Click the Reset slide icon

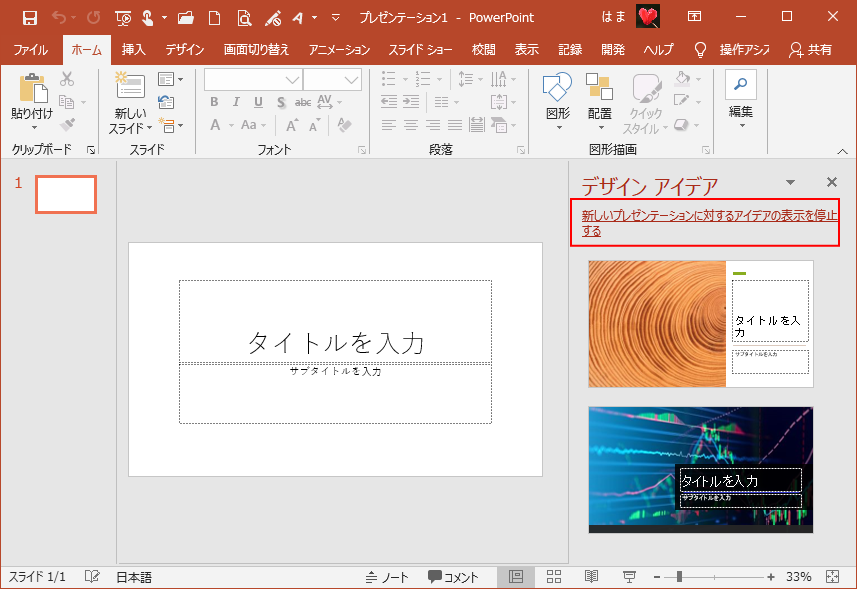[x=166, y=102]
